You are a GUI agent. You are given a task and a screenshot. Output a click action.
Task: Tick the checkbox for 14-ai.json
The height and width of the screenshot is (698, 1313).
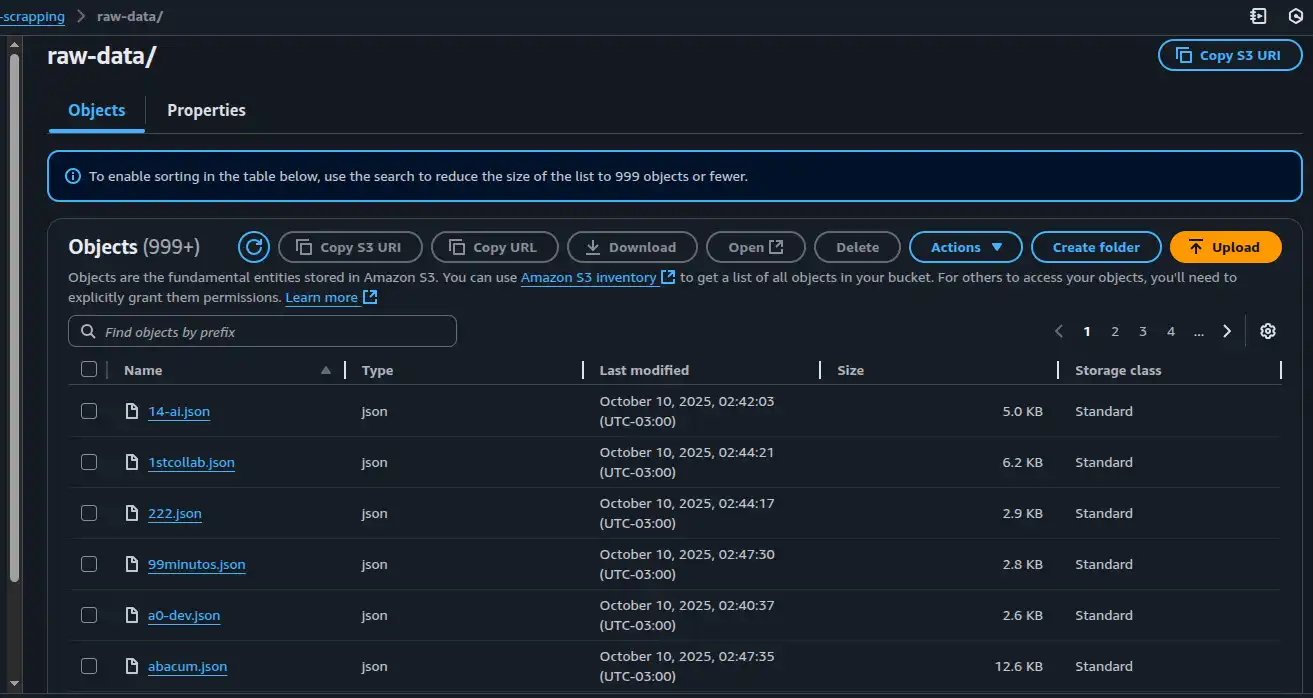point(89,411)
